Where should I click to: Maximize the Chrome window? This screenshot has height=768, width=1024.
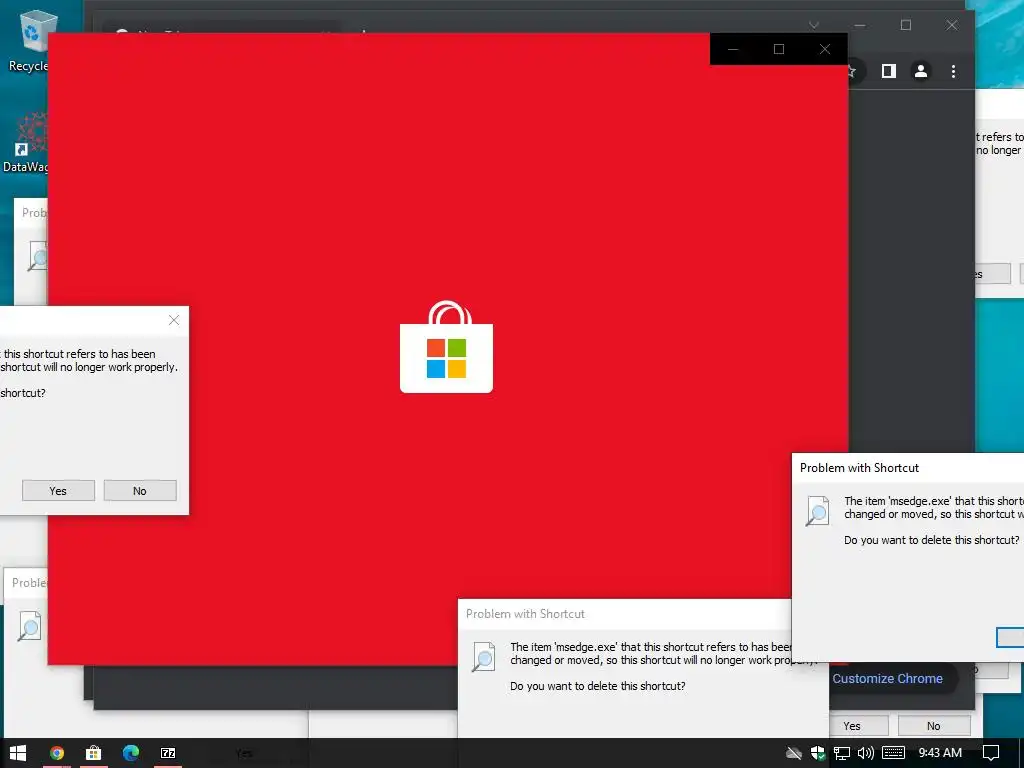pyautogui.click(x=906, y=25)
